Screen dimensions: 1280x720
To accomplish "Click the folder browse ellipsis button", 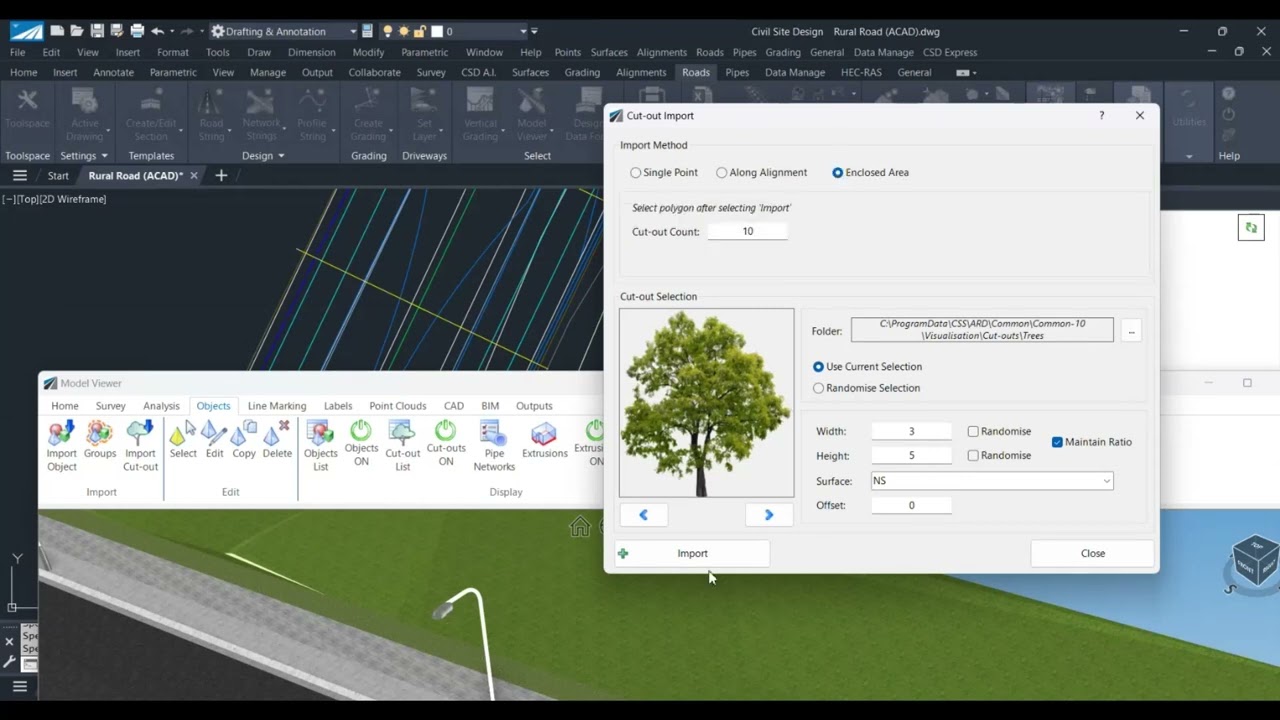I will [1131, 331].
